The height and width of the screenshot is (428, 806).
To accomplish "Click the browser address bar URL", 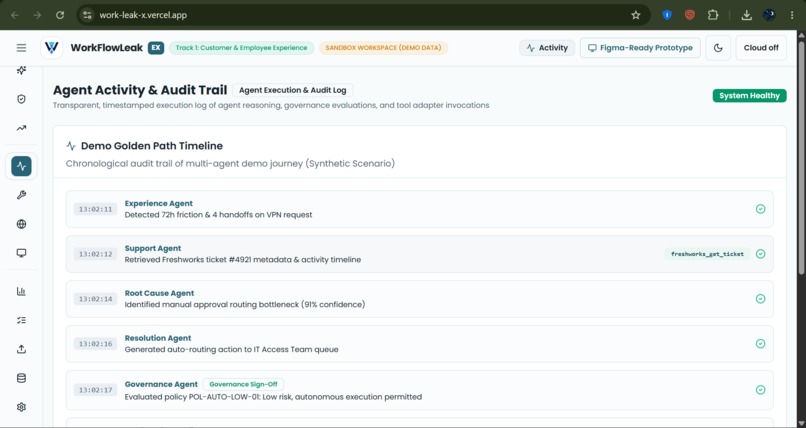I will tap(143, 15).
